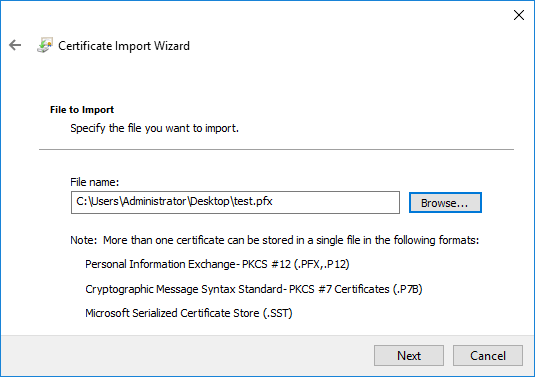Viewport: 535px width, 377px height.
Task: Place cursor on 'C:' in the file path
Action: [x=82, y=201]
